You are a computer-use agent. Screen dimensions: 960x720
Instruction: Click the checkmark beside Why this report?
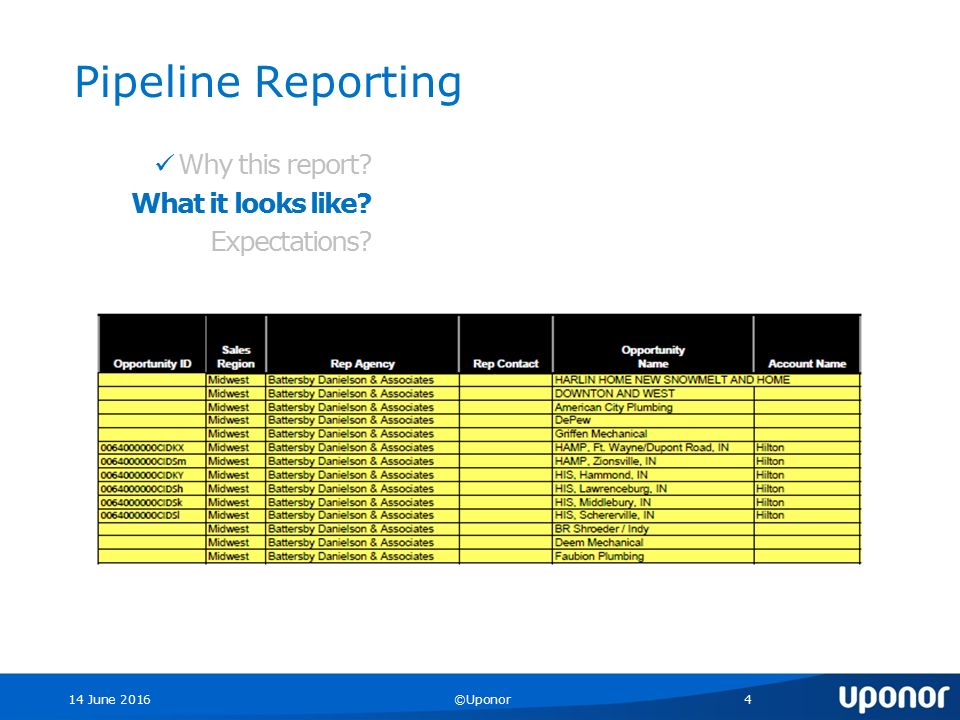click(x=165, y=163)
